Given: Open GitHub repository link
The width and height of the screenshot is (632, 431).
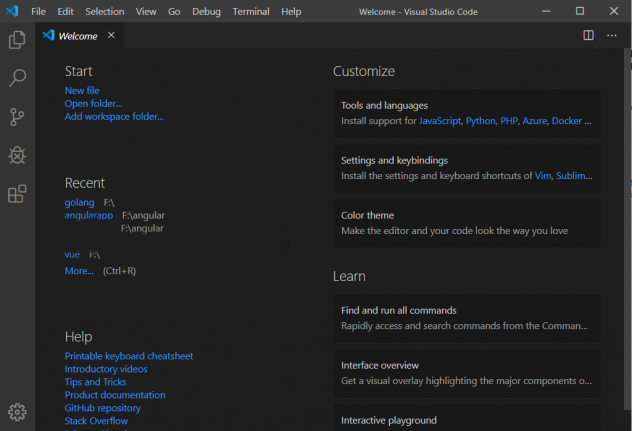Looking at the screenshot, I should (x=103, y=408).
